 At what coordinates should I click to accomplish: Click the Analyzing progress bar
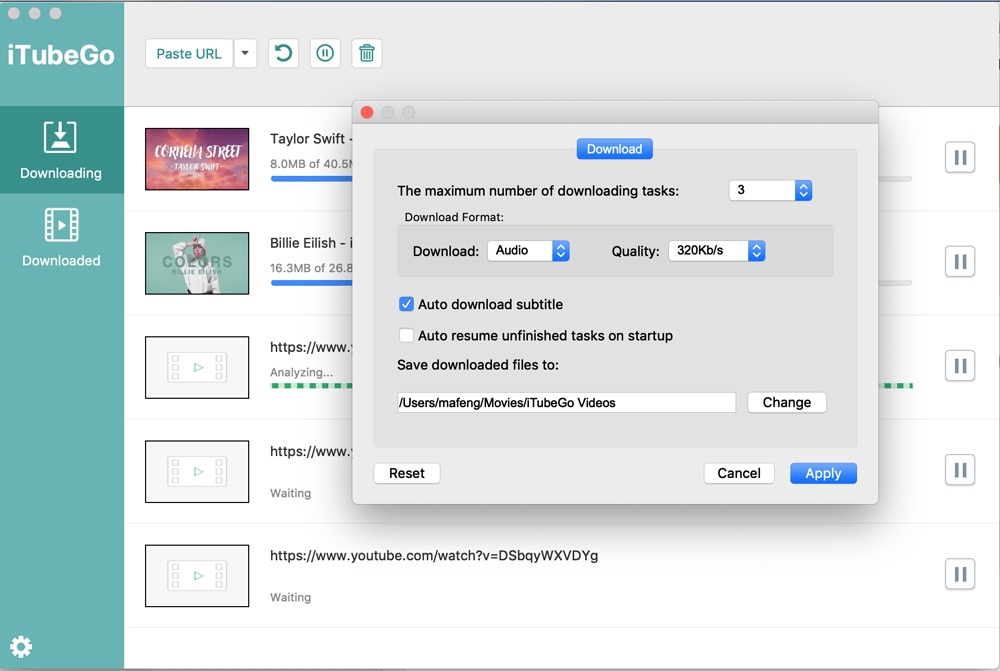(311, 386)
